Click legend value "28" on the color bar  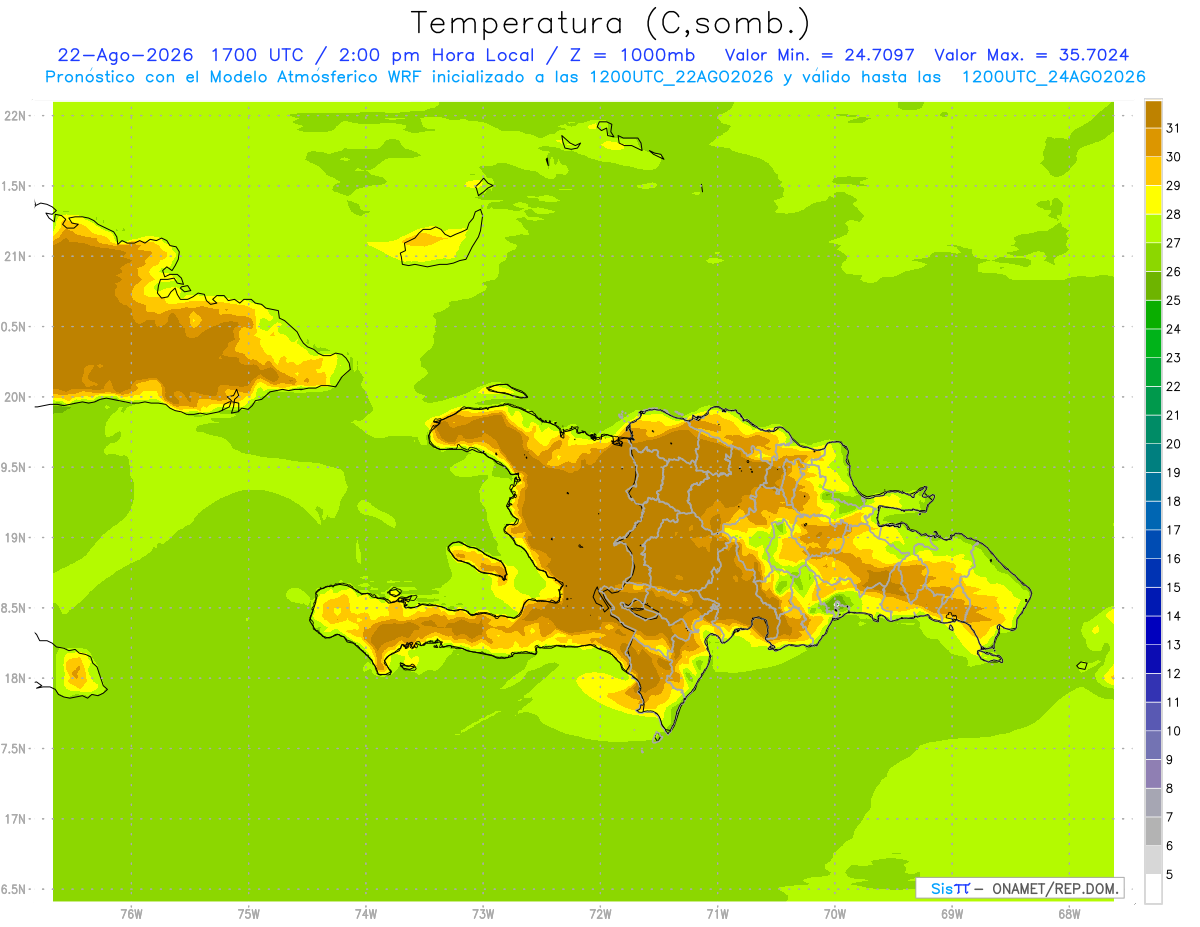pyautogui.click(x=1173, y=214)
